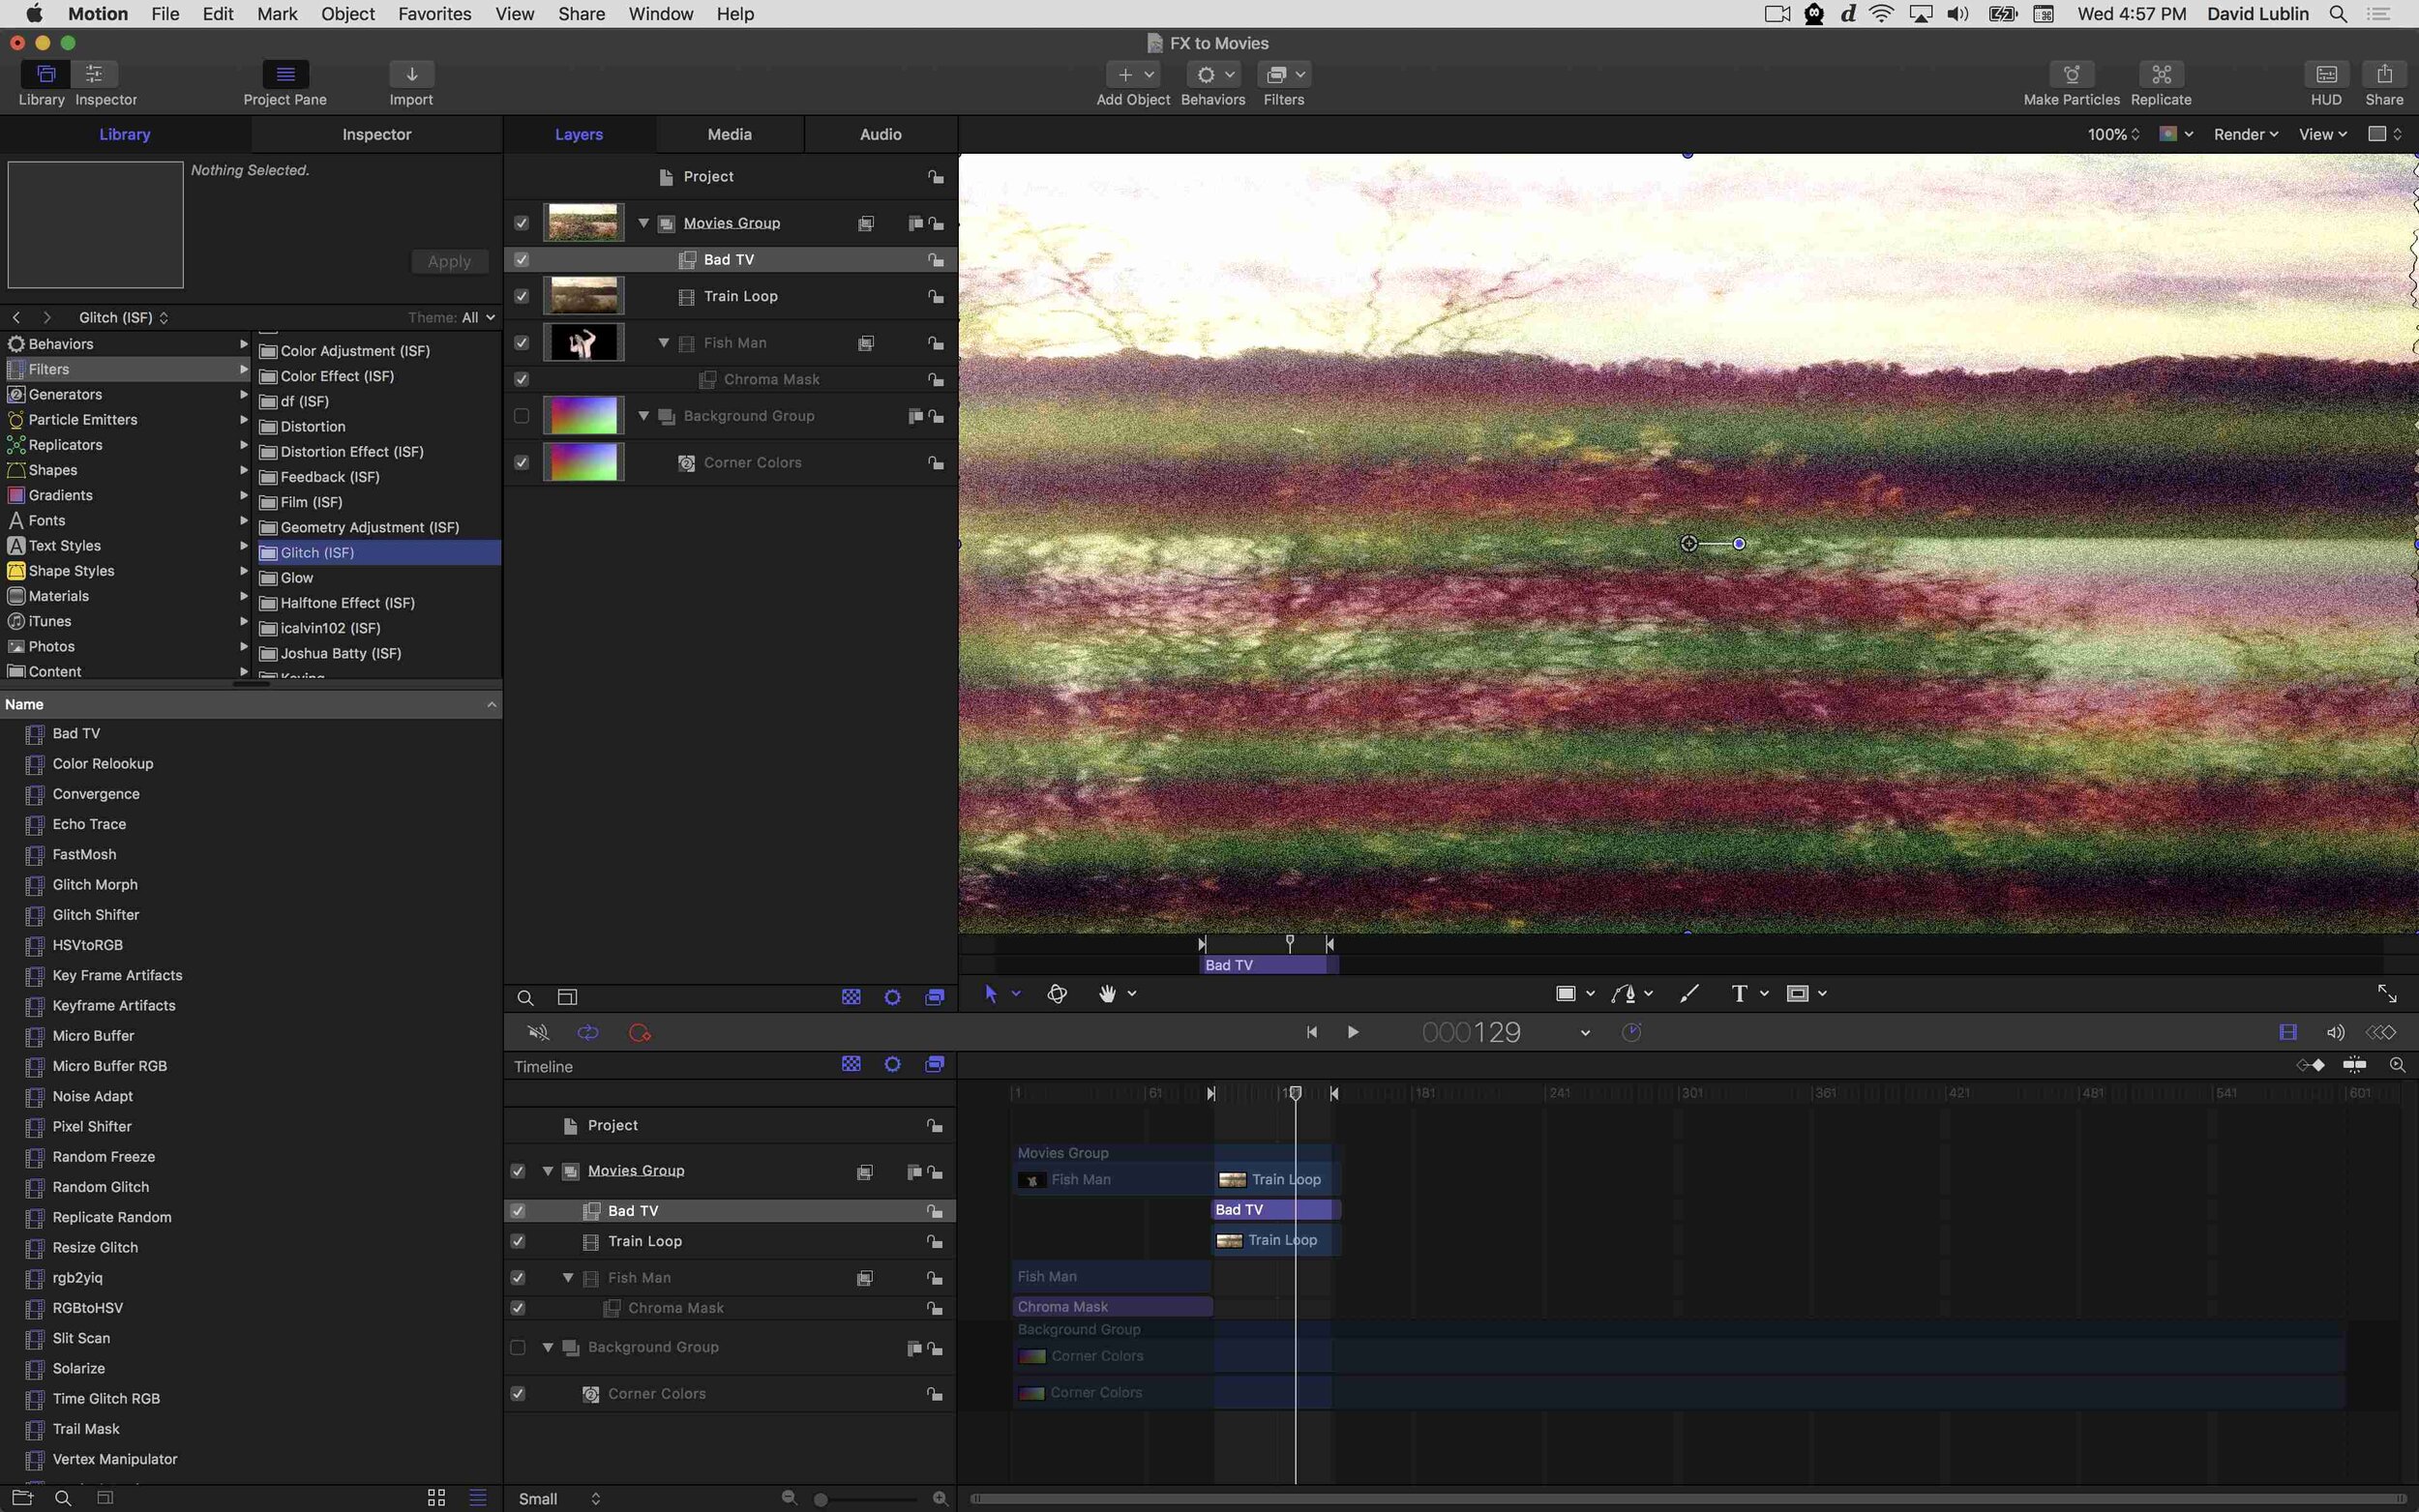This screenshot has width=2419, height=1512.
Task: Open the canvas View dropdown
Action: pos(2322,134)
